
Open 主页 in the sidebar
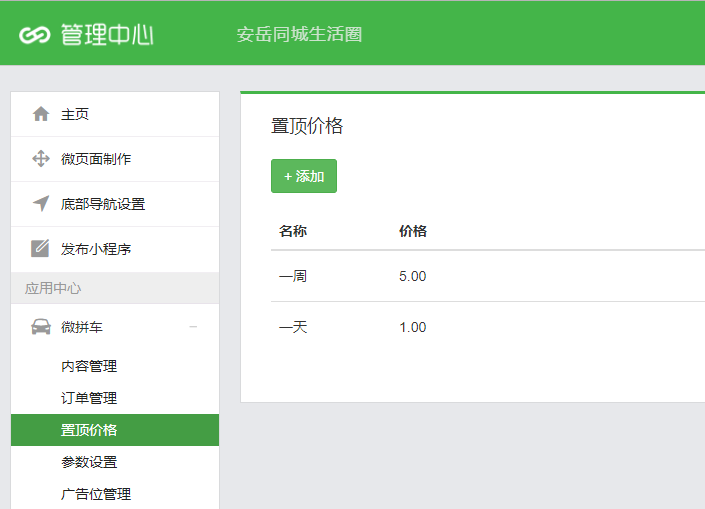(75, 114)
